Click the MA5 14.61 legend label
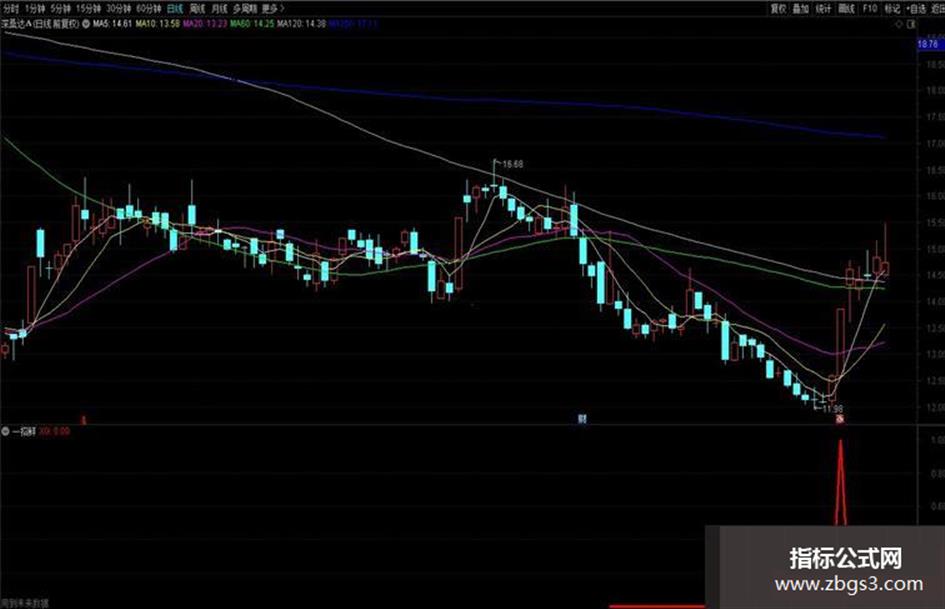 [112, 24]
